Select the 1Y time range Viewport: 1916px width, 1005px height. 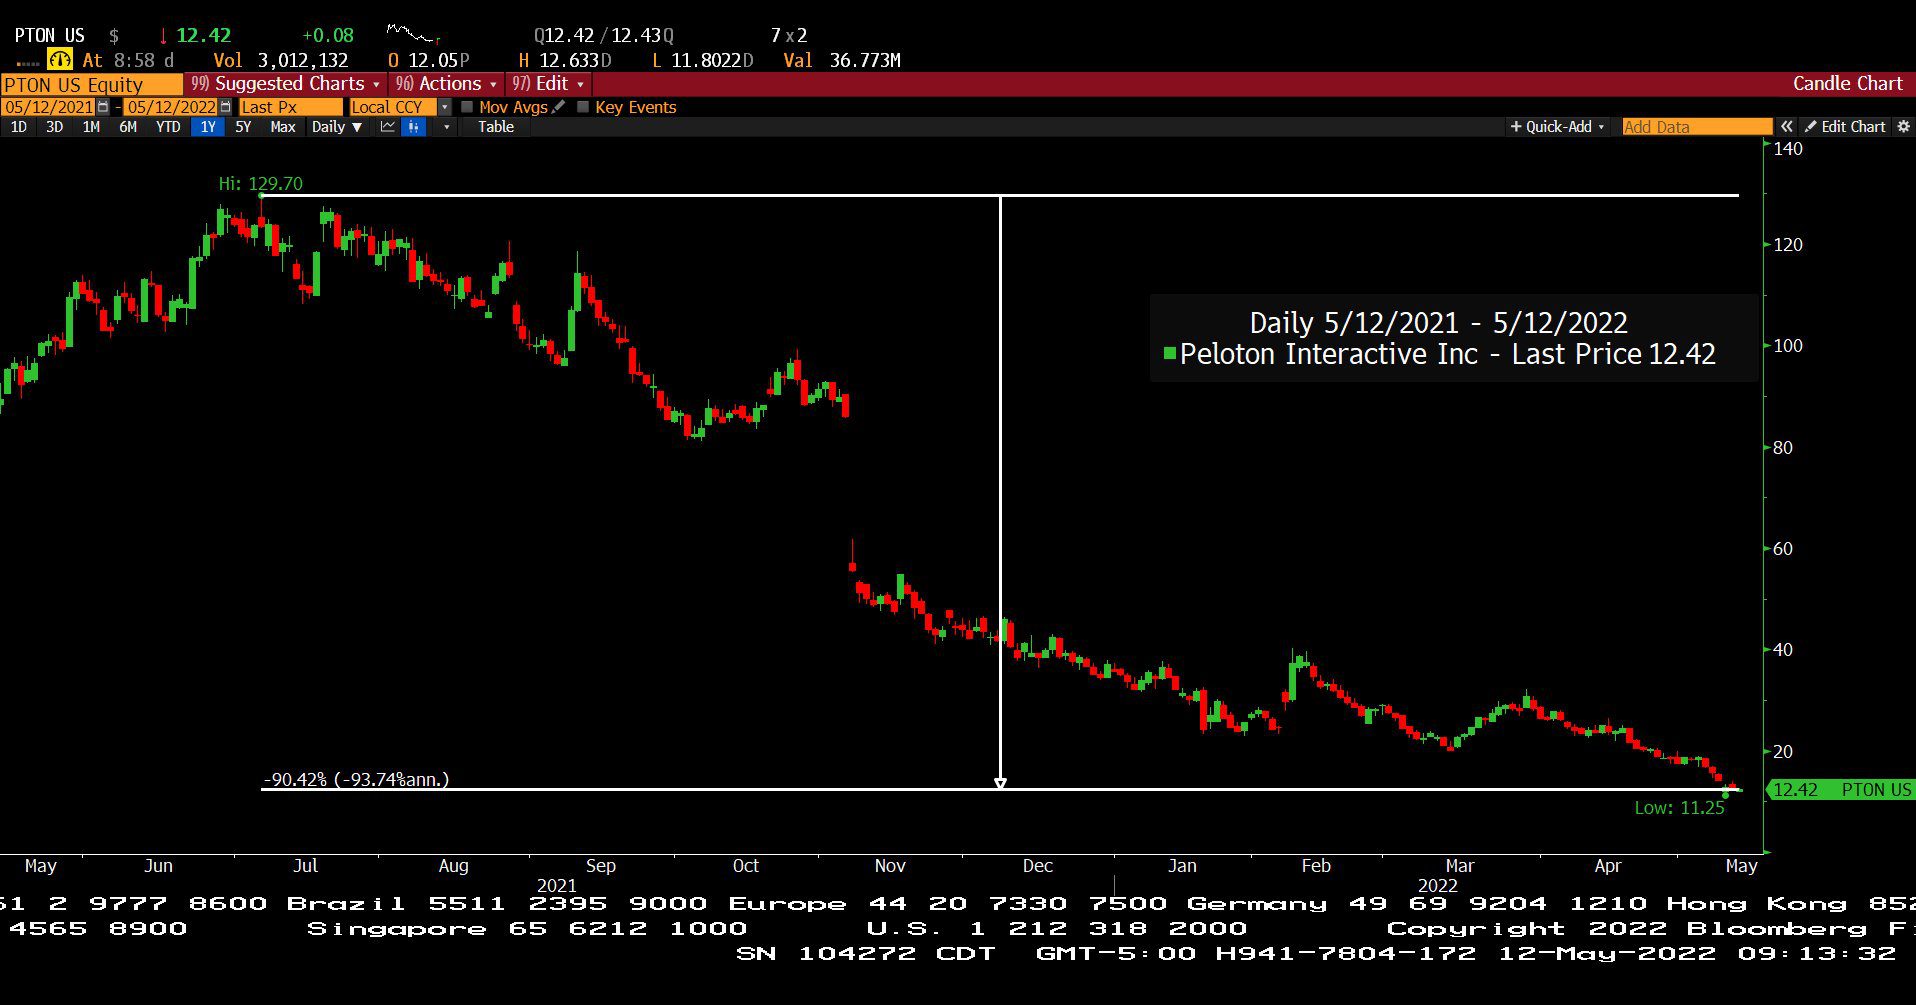207,127
